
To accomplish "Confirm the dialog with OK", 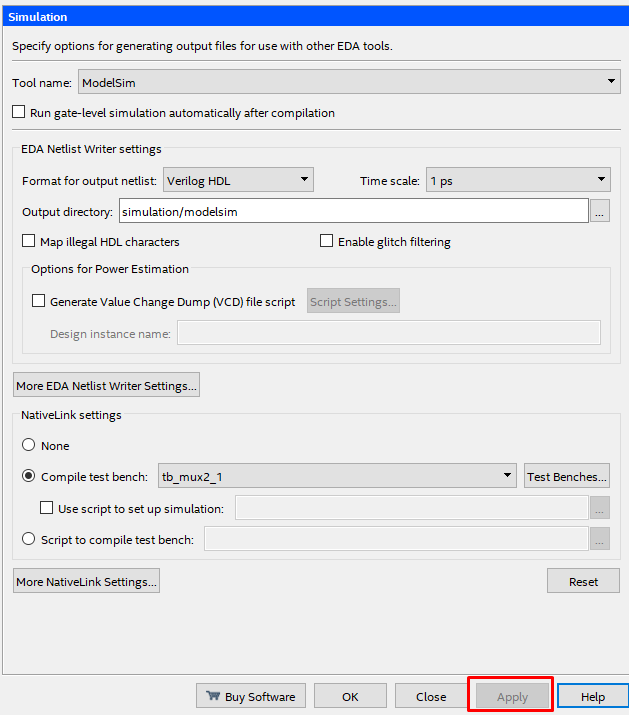I will click(x=350, y=697).
